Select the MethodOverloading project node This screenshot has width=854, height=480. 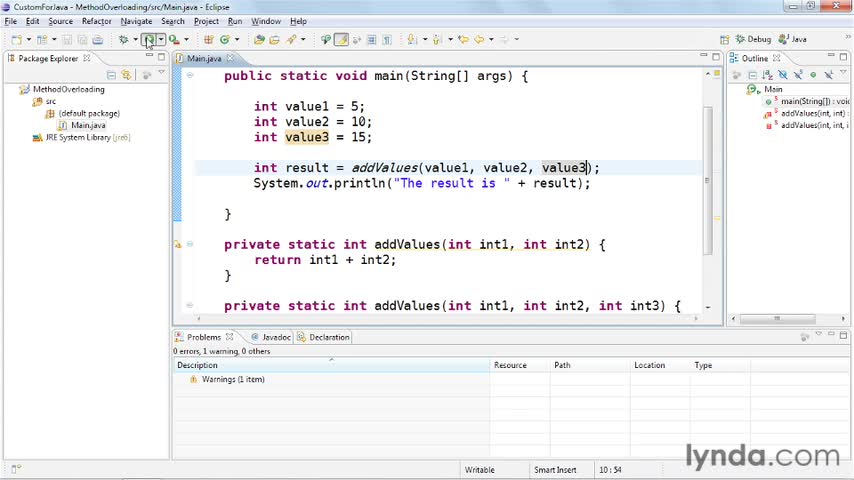point(62,89)
